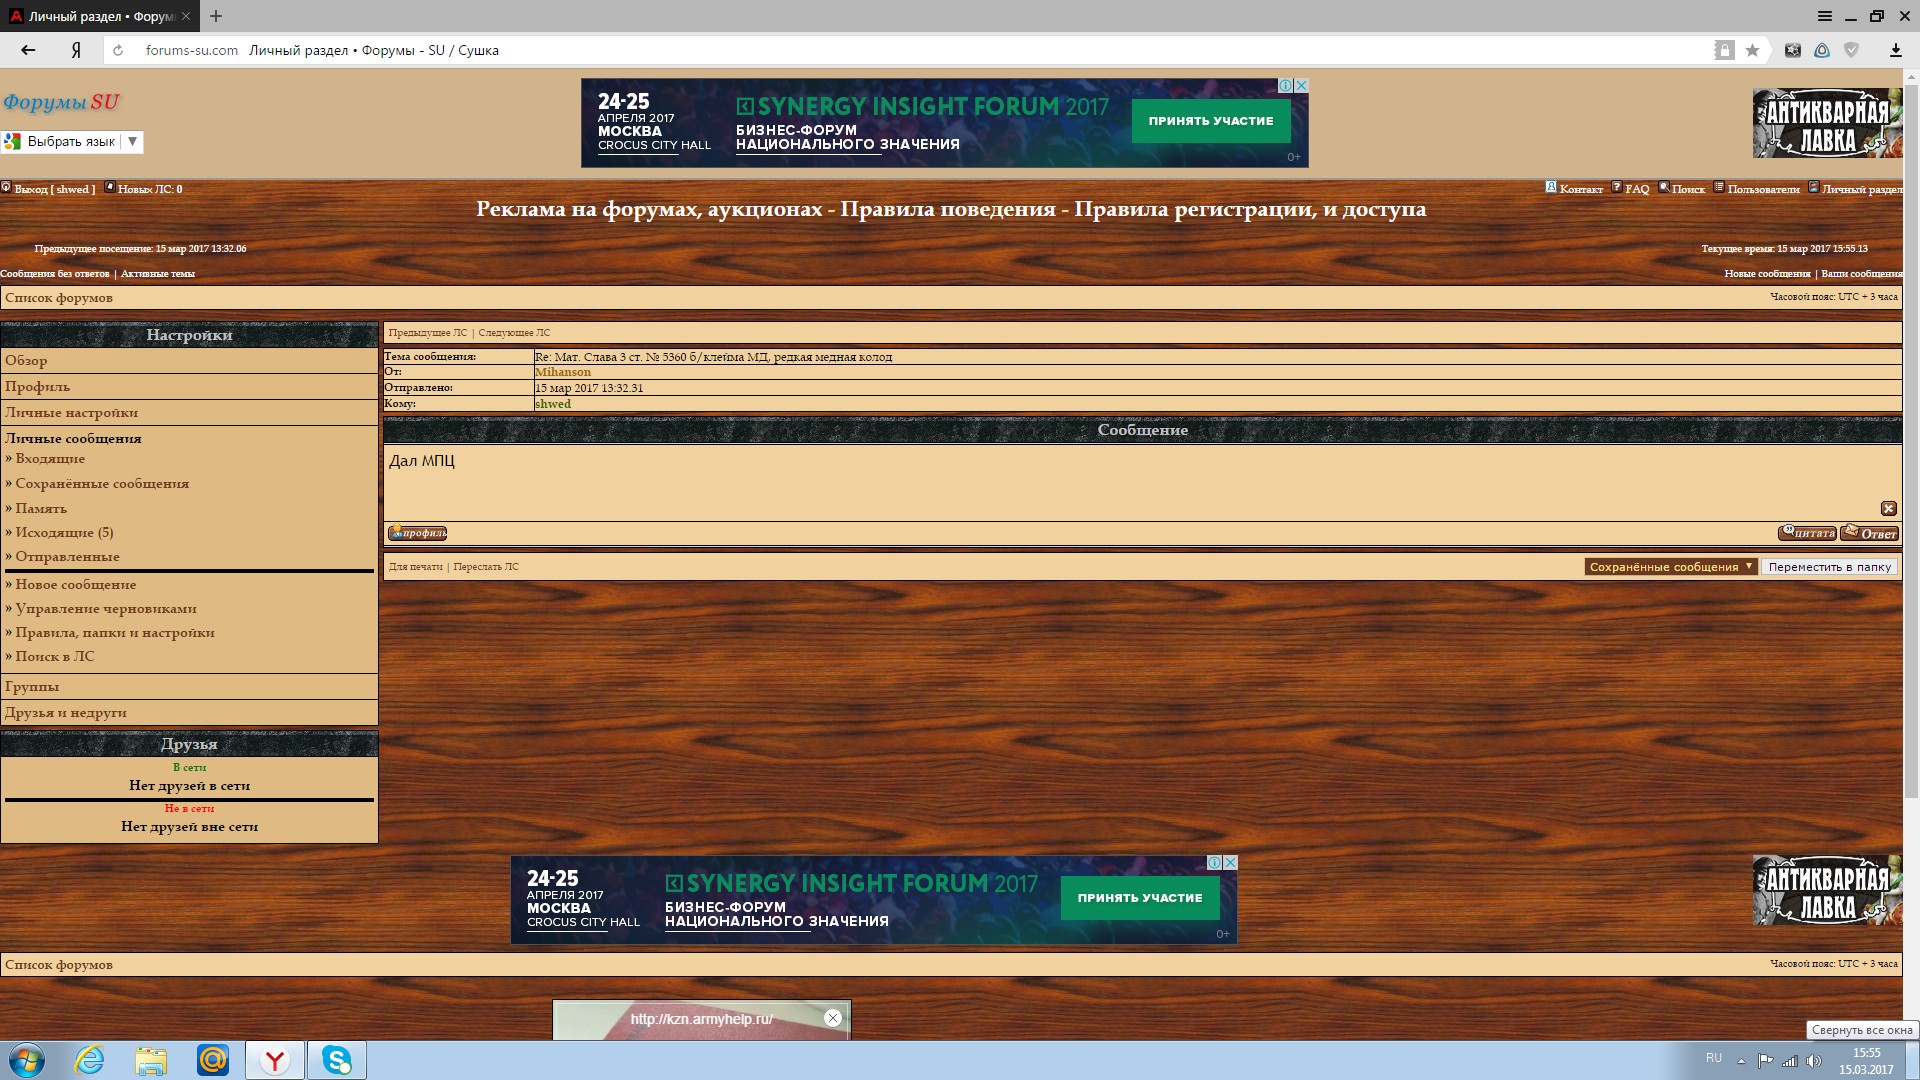Click Для печати link
This screenshot has width=1920, height=1080.
tap(415, 566)
